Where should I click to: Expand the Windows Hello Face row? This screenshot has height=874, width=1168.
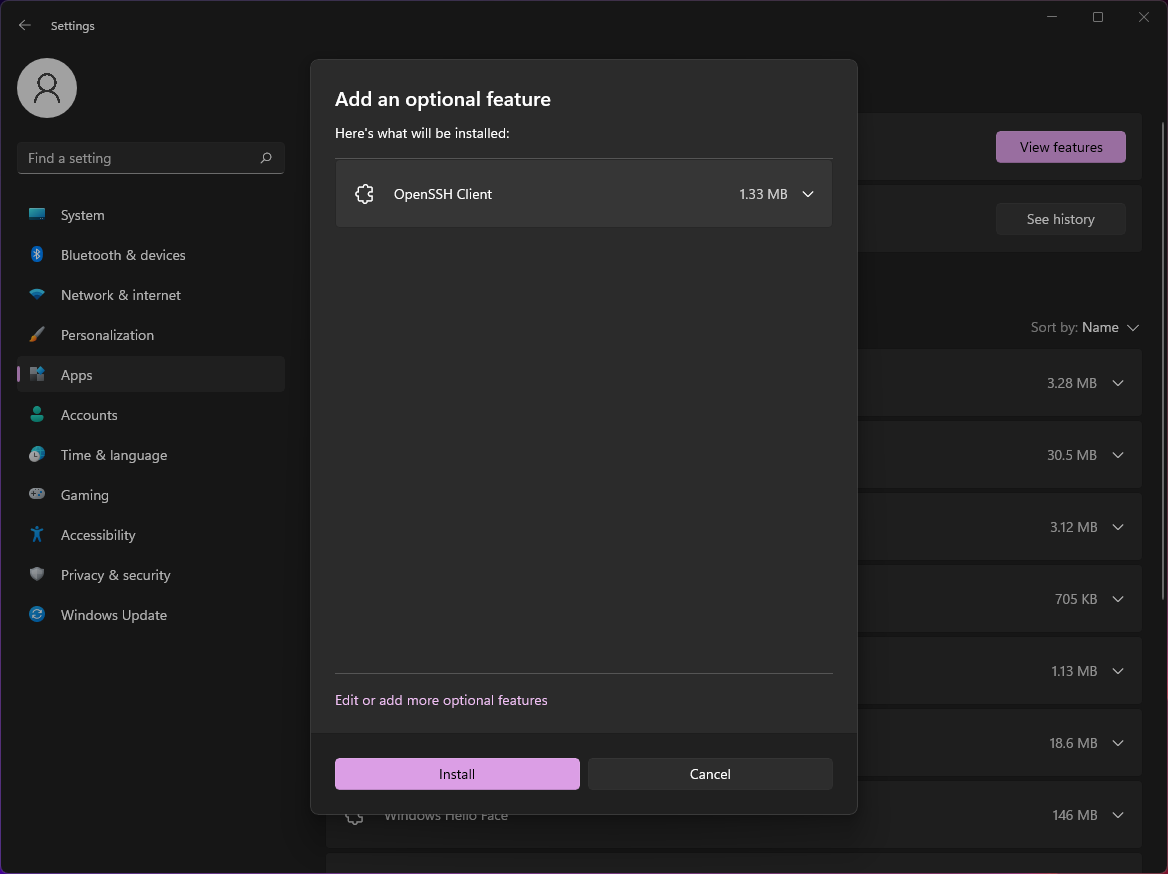1118,815
